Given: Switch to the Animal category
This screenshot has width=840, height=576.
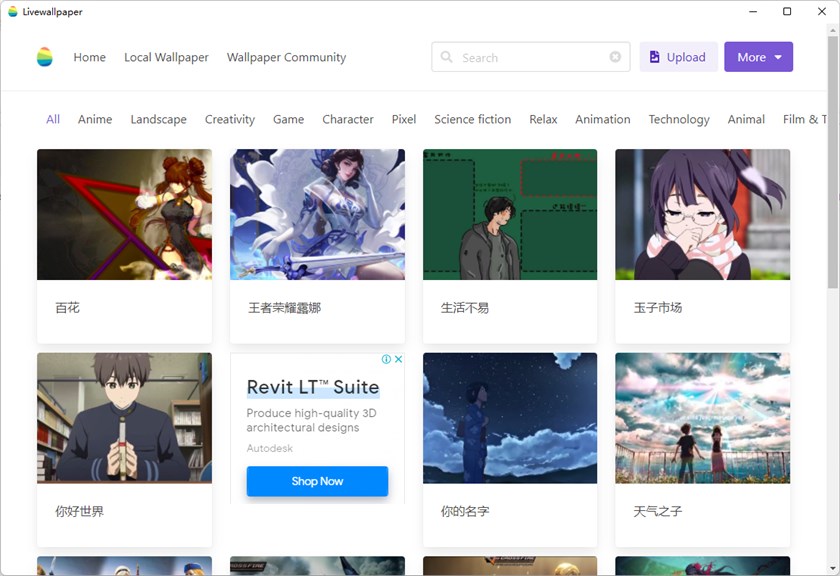Looking at the screenshot, I should [746, 119].
